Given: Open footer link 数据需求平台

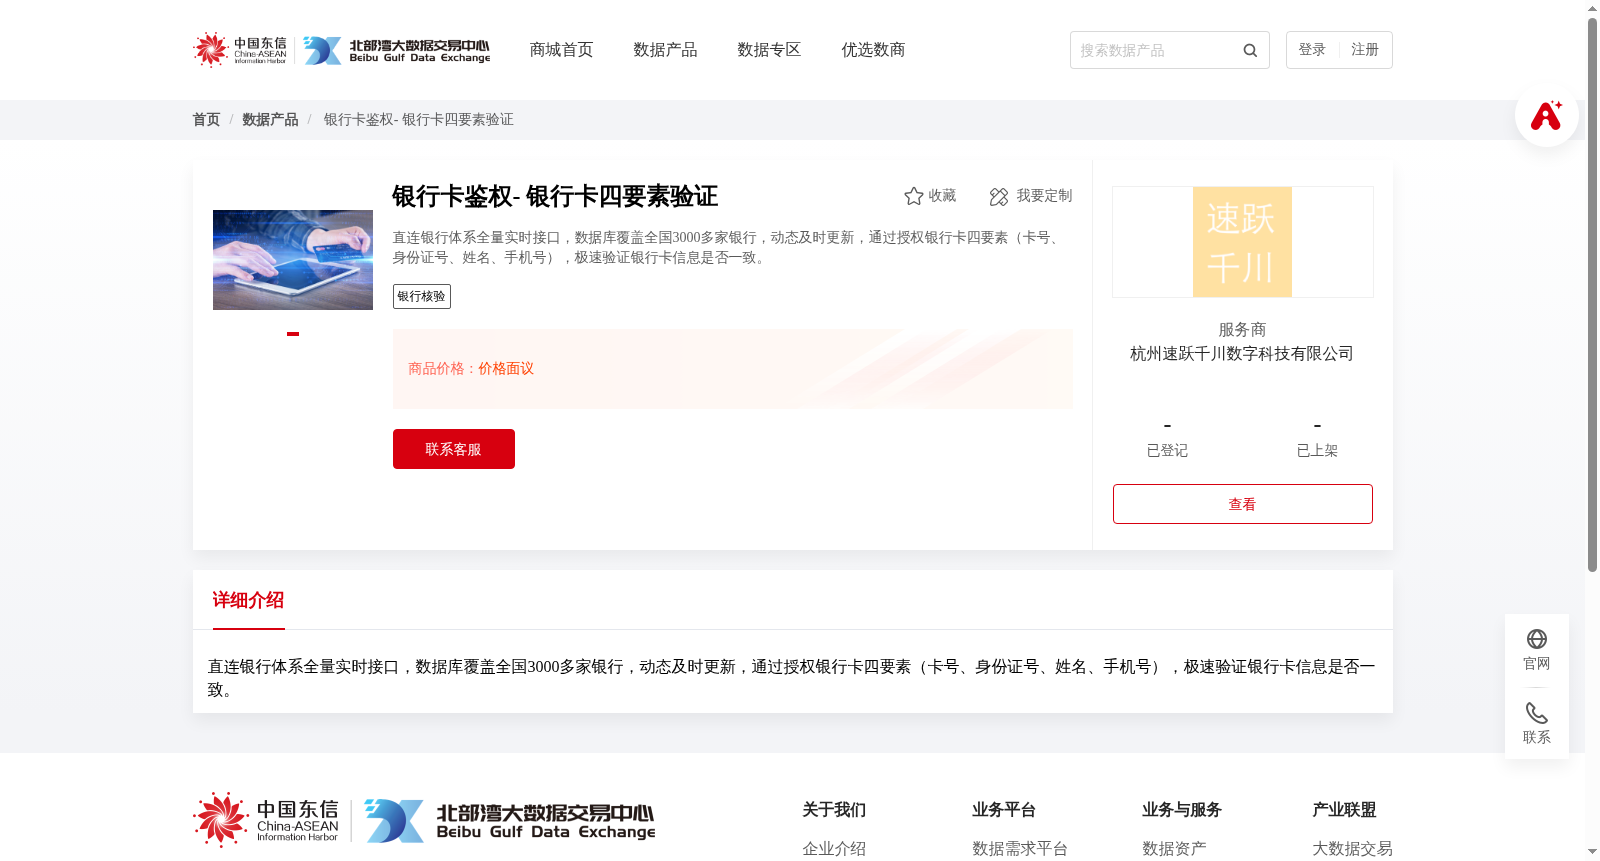Looking at the screenshot, I should pyautogui.click(x=1020, y=849).
